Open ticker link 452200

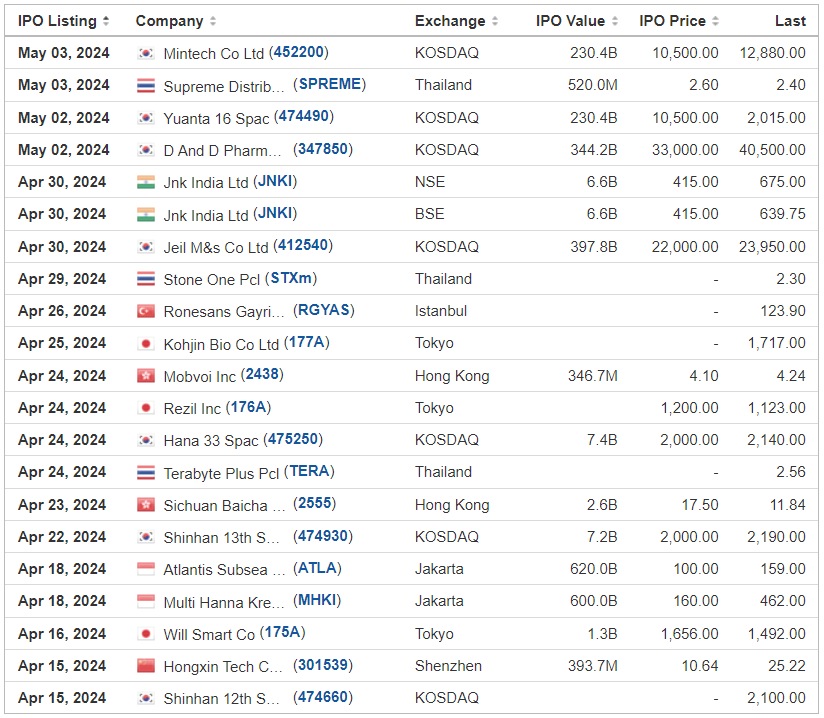[x=298, y=53]
